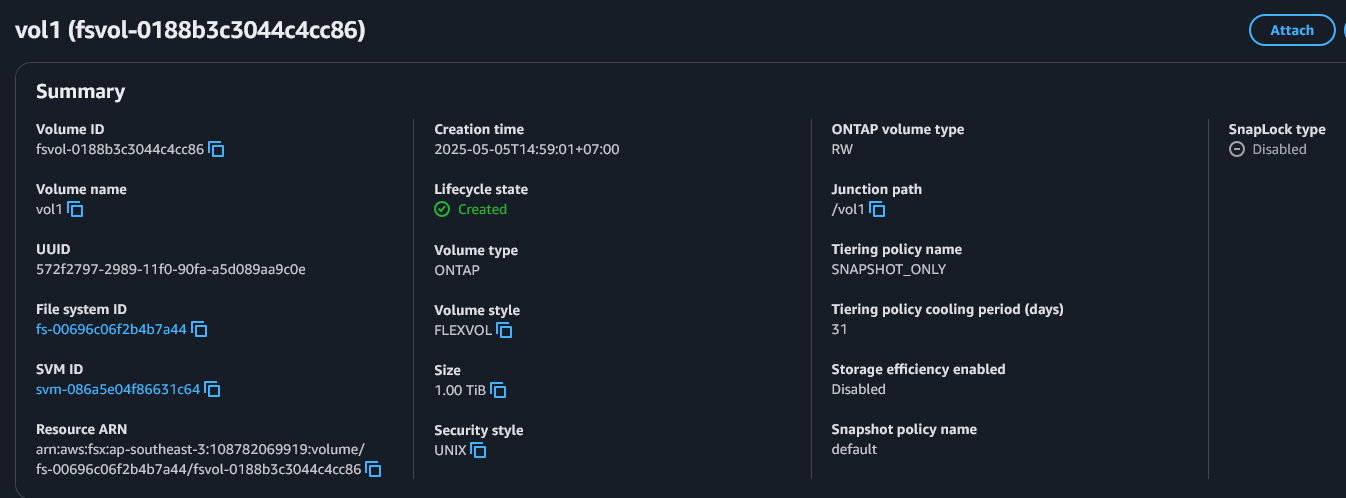Screen dimensions: 1346x498
Task: Click the Summary panel heading
Action: pos(80,92)
